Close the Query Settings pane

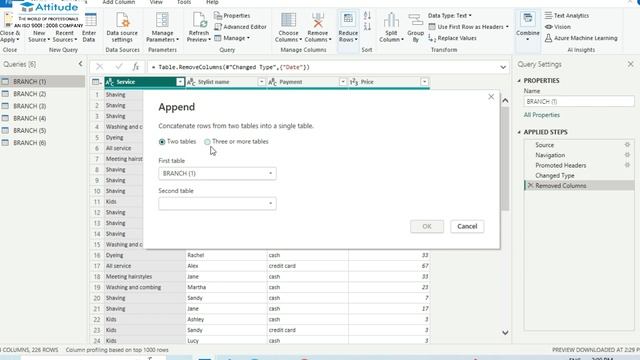click(631, 64)
